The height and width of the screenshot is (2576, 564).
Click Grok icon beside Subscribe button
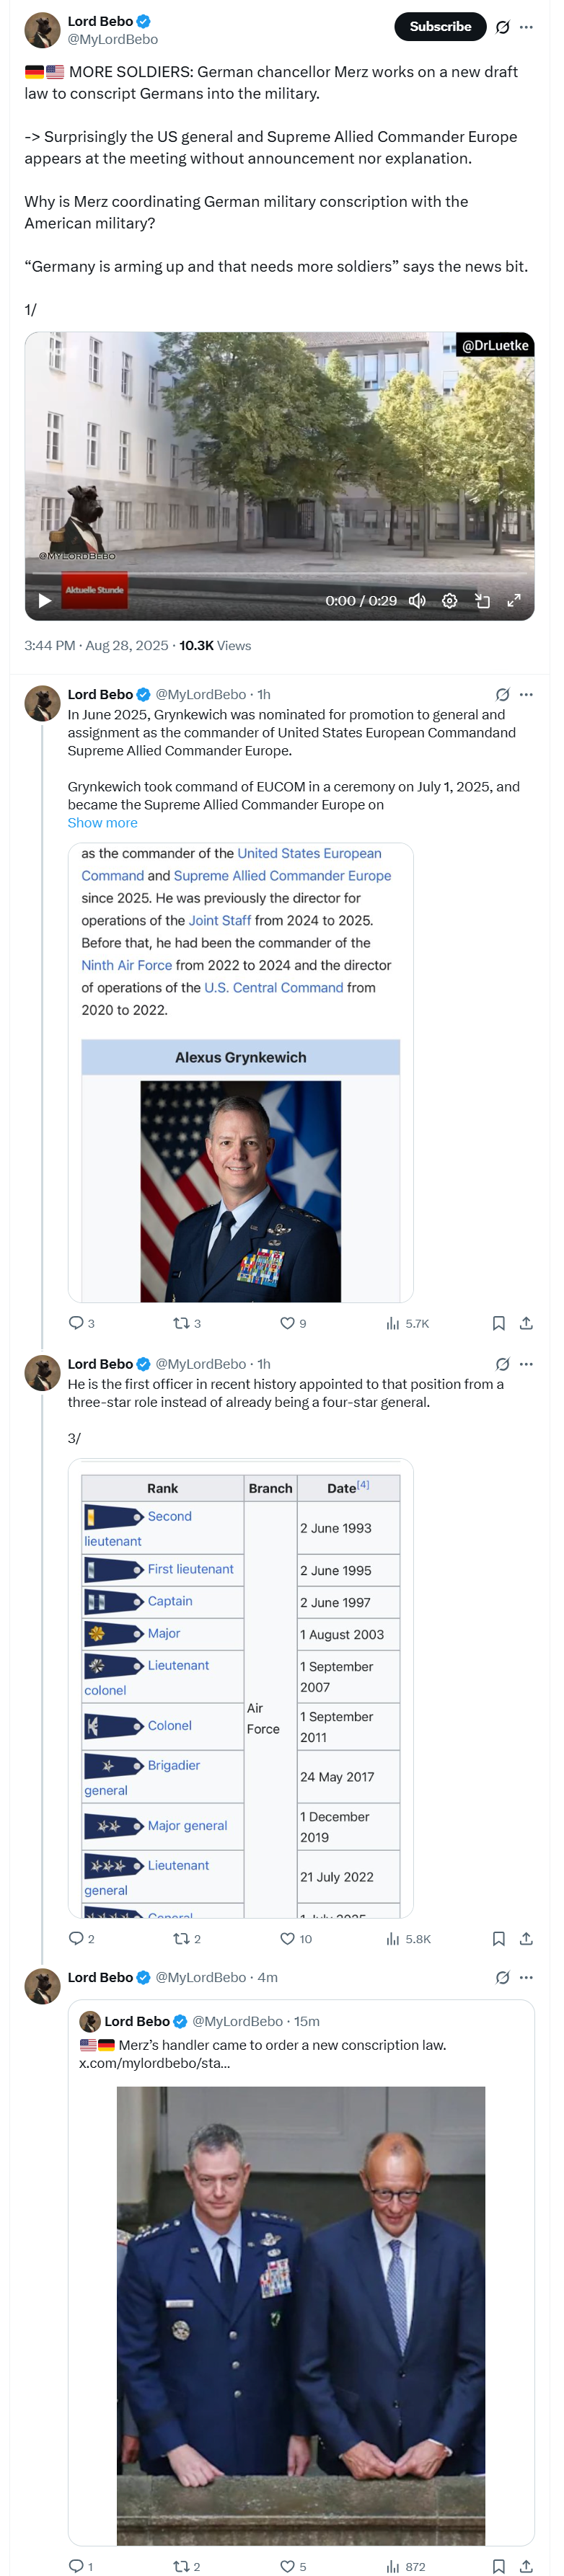coord(503,27)
